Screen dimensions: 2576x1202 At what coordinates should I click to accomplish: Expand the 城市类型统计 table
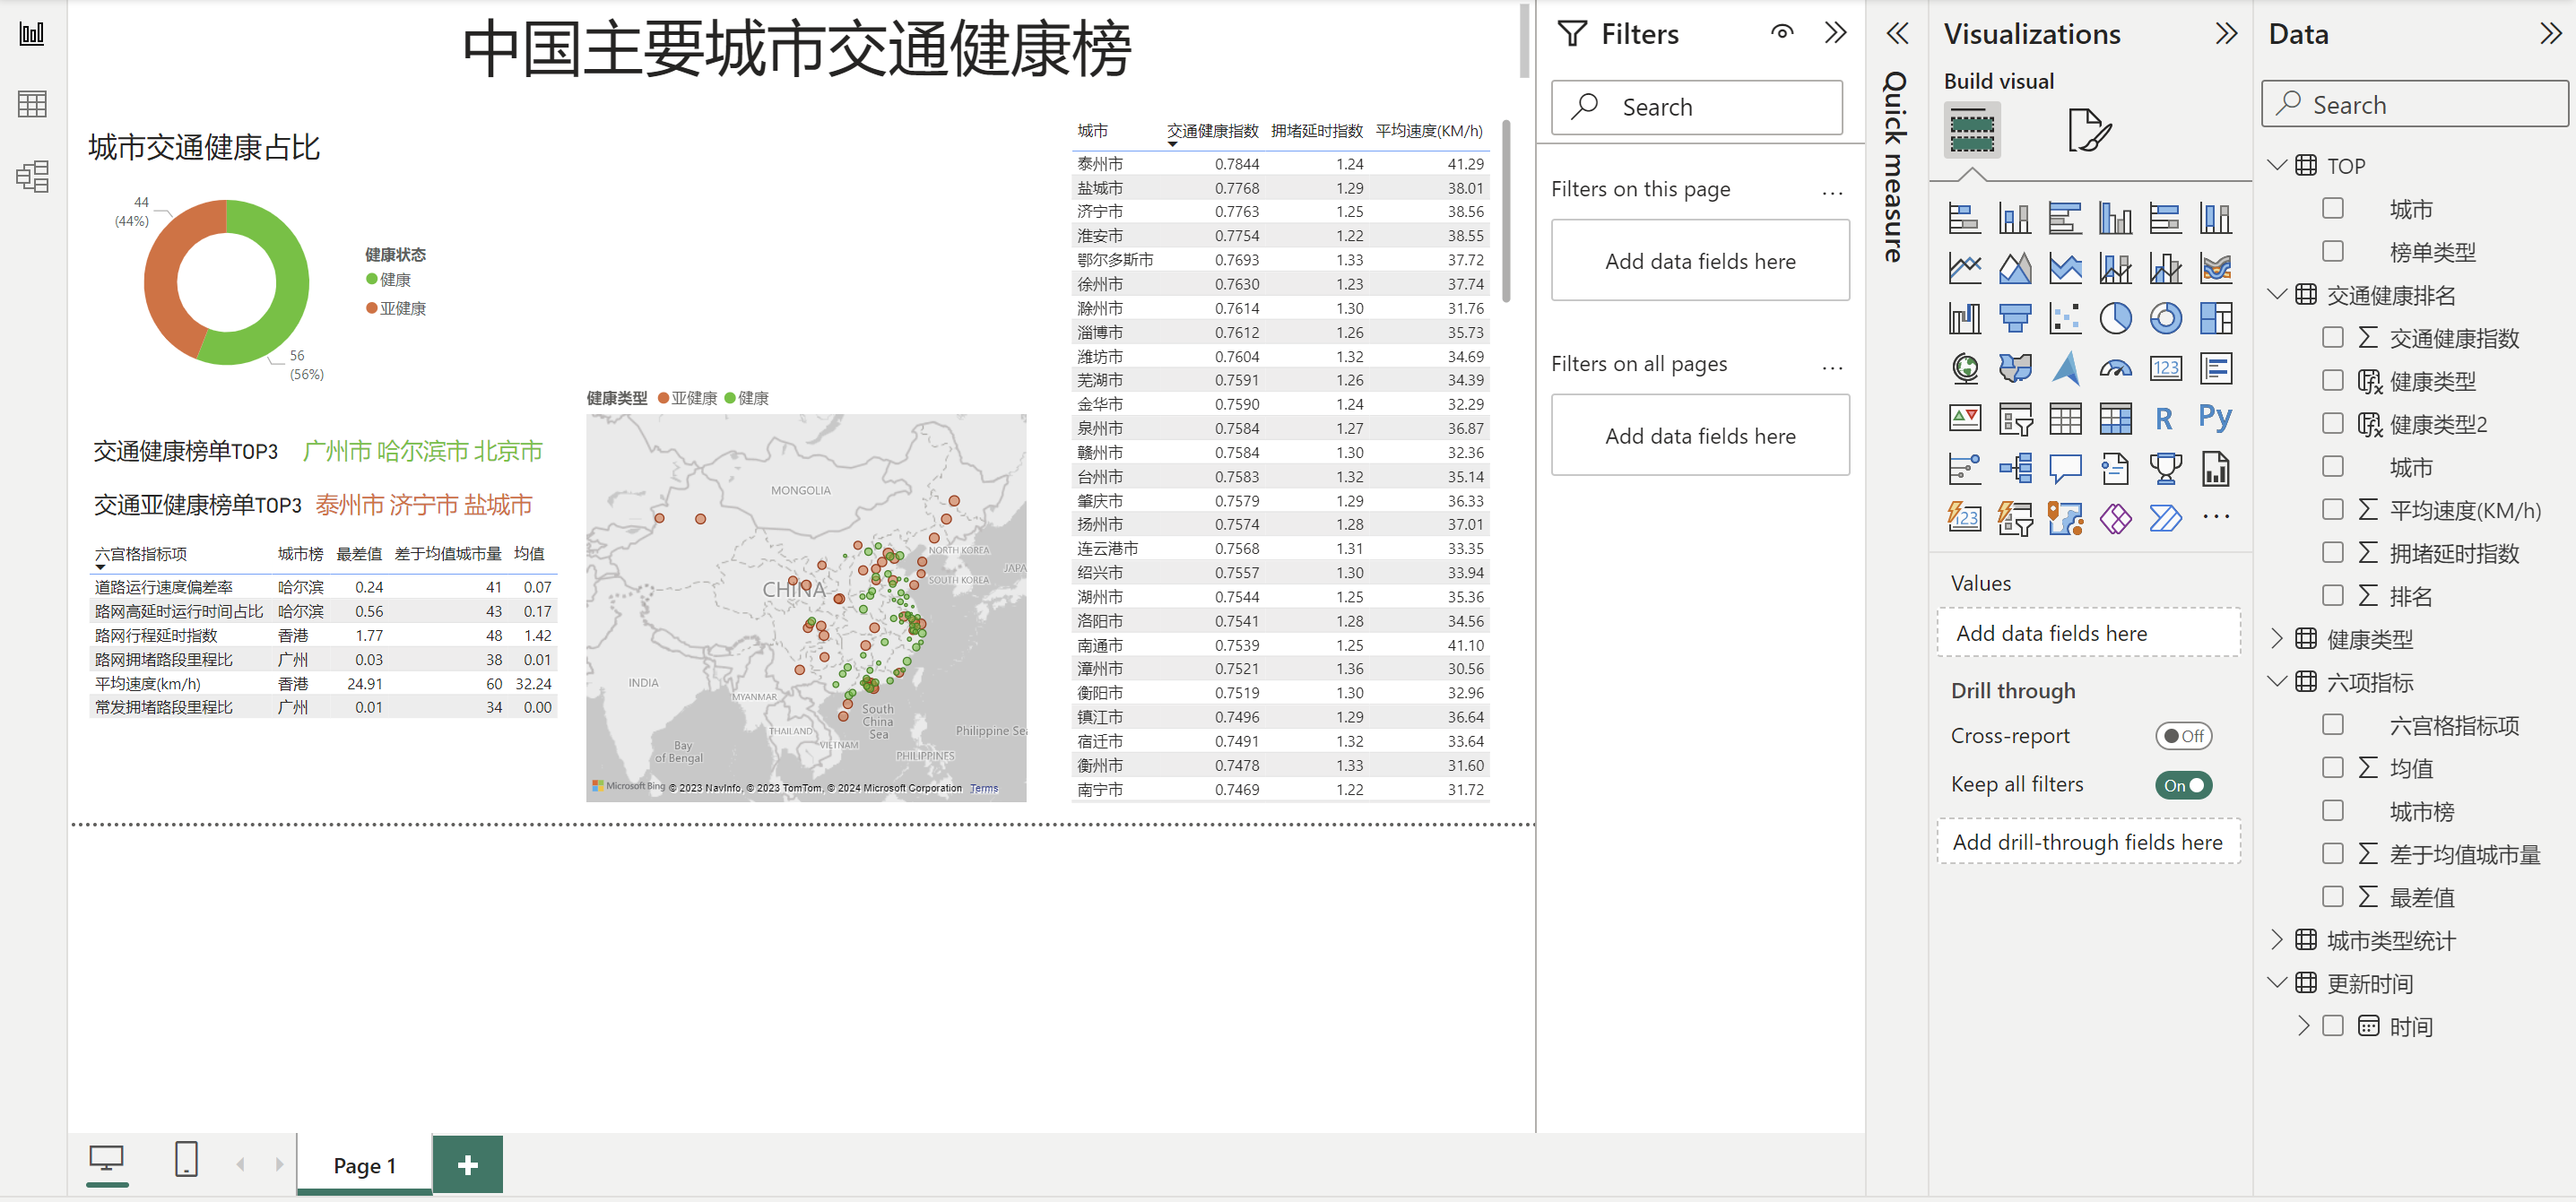(x=2277, y=940)
